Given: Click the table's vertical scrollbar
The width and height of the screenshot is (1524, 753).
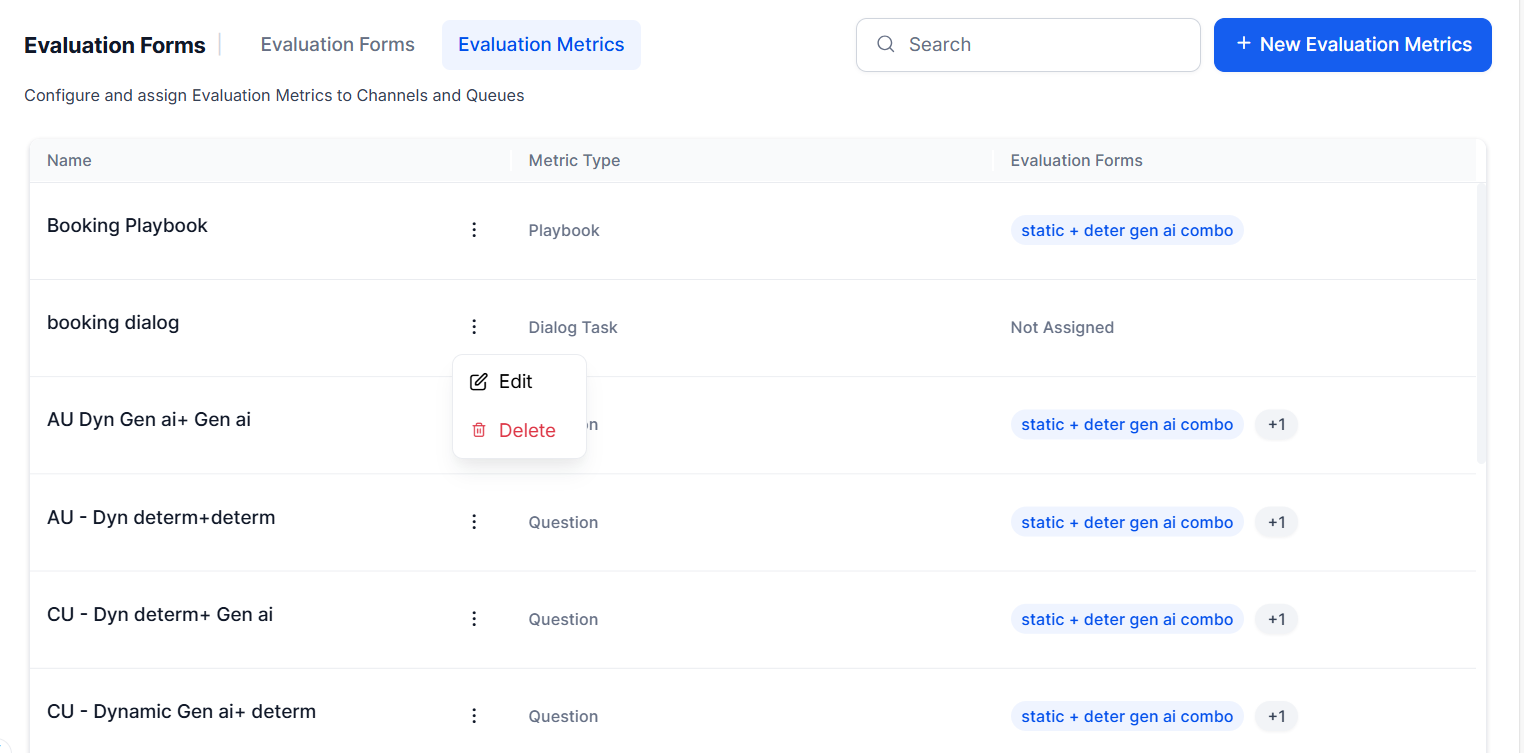Looking at the screenshot, I should click(1481, 320).
